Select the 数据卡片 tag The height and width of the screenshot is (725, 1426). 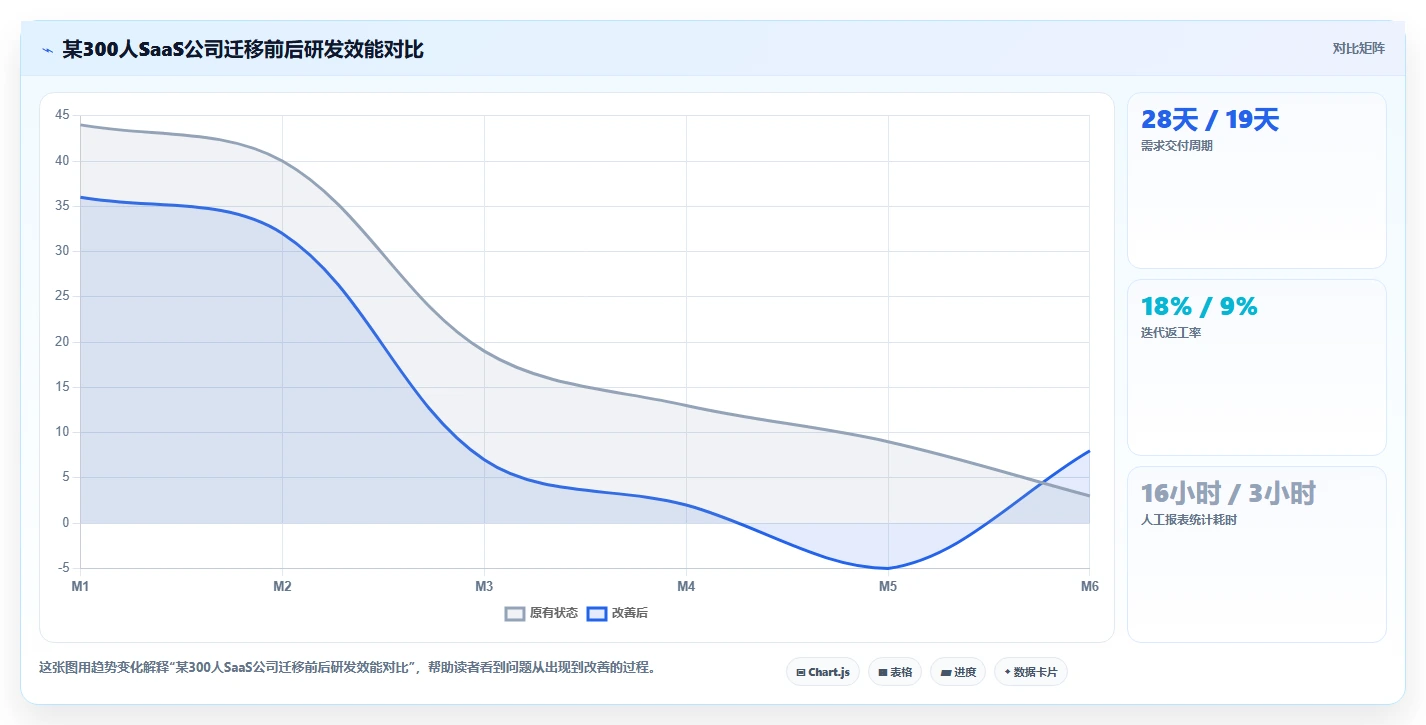(x=1031, y=672)
